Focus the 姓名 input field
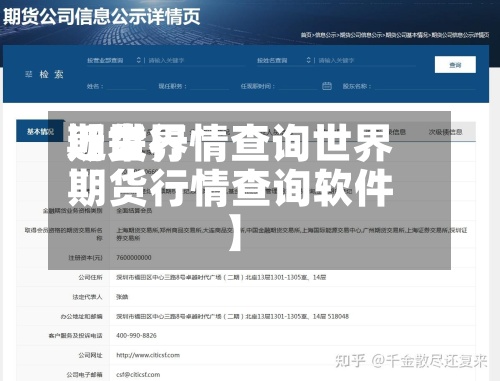Viewport: 500px width, 381px height. point(126,86)
